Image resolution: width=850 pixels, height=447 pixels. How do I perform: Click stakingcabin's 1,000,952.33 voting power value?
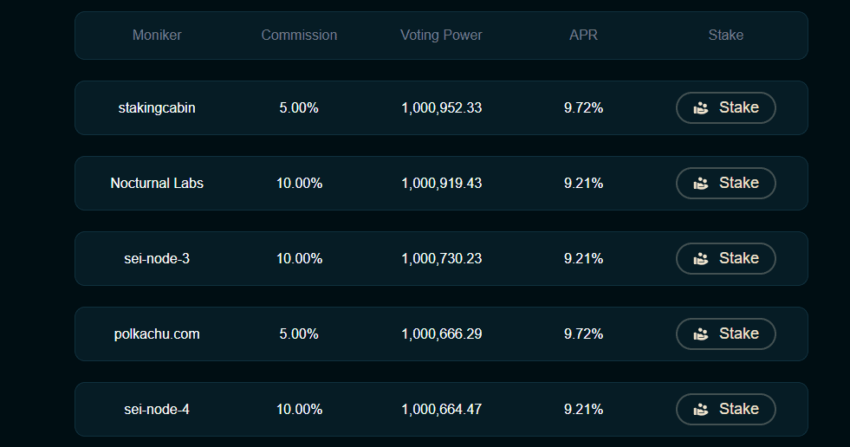pos(441,108)
